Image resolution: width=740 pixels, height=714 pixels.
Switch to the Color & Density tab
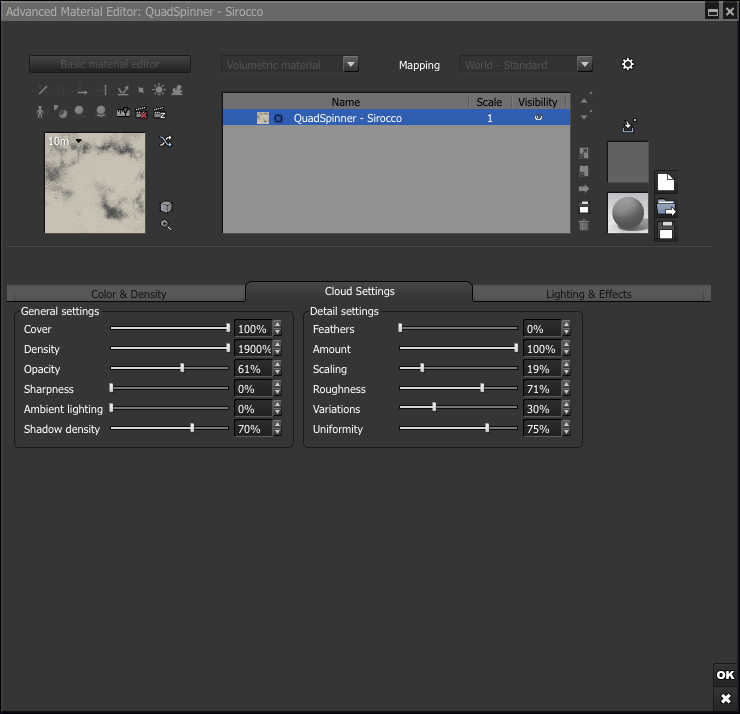128,294
